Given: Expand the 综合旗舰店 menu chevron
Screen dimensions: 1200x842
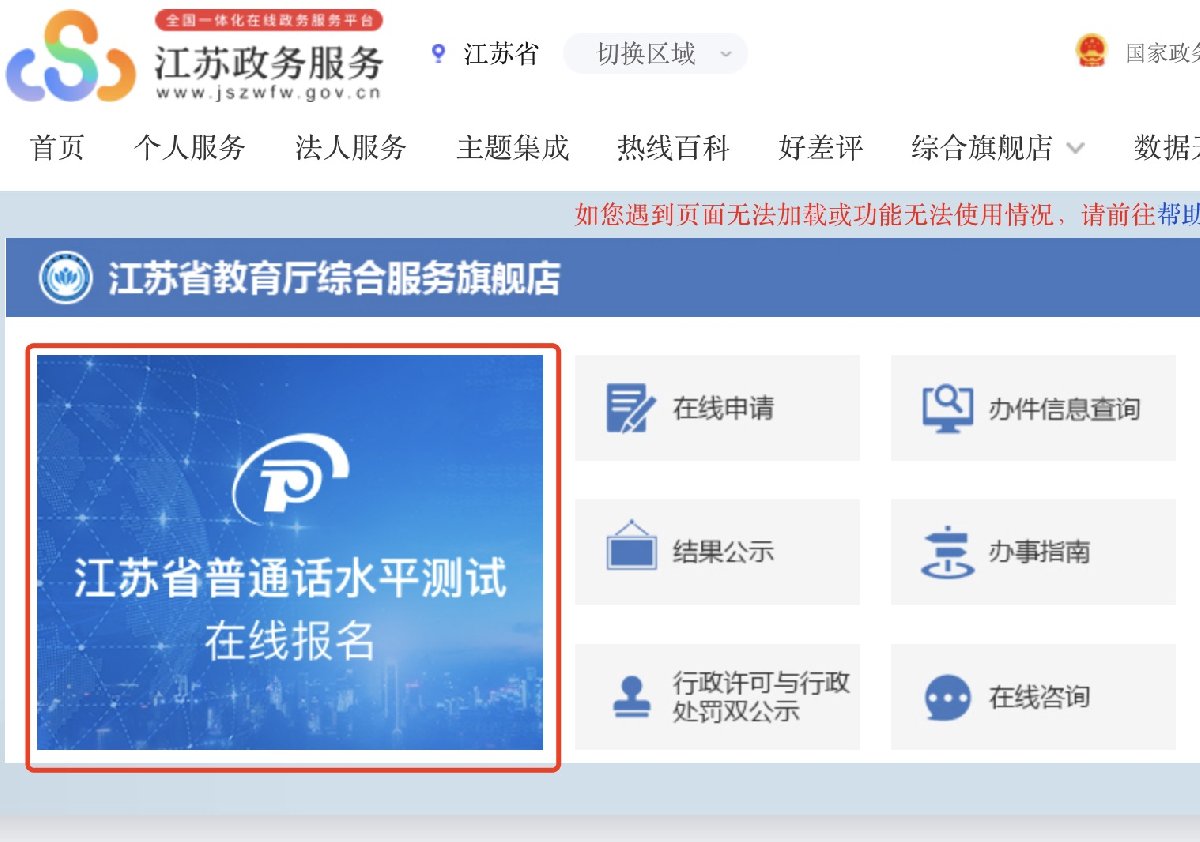Looking at the screenshot, I should coord(1075,148).
